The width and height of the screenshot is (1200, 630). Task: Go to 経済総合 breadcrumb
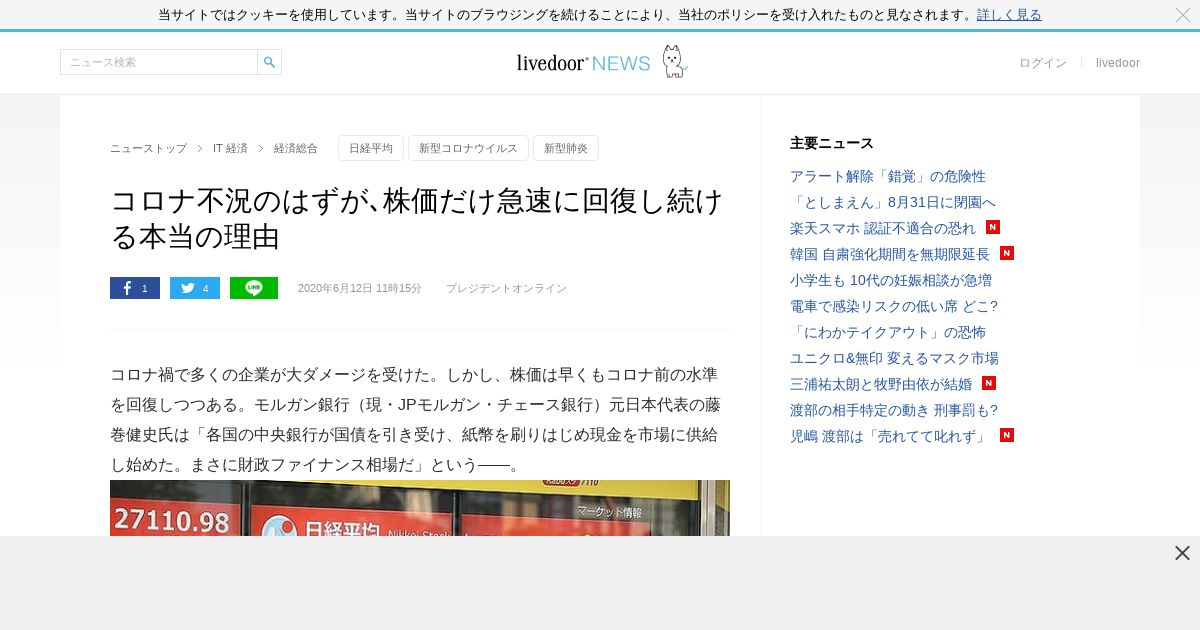296,148
